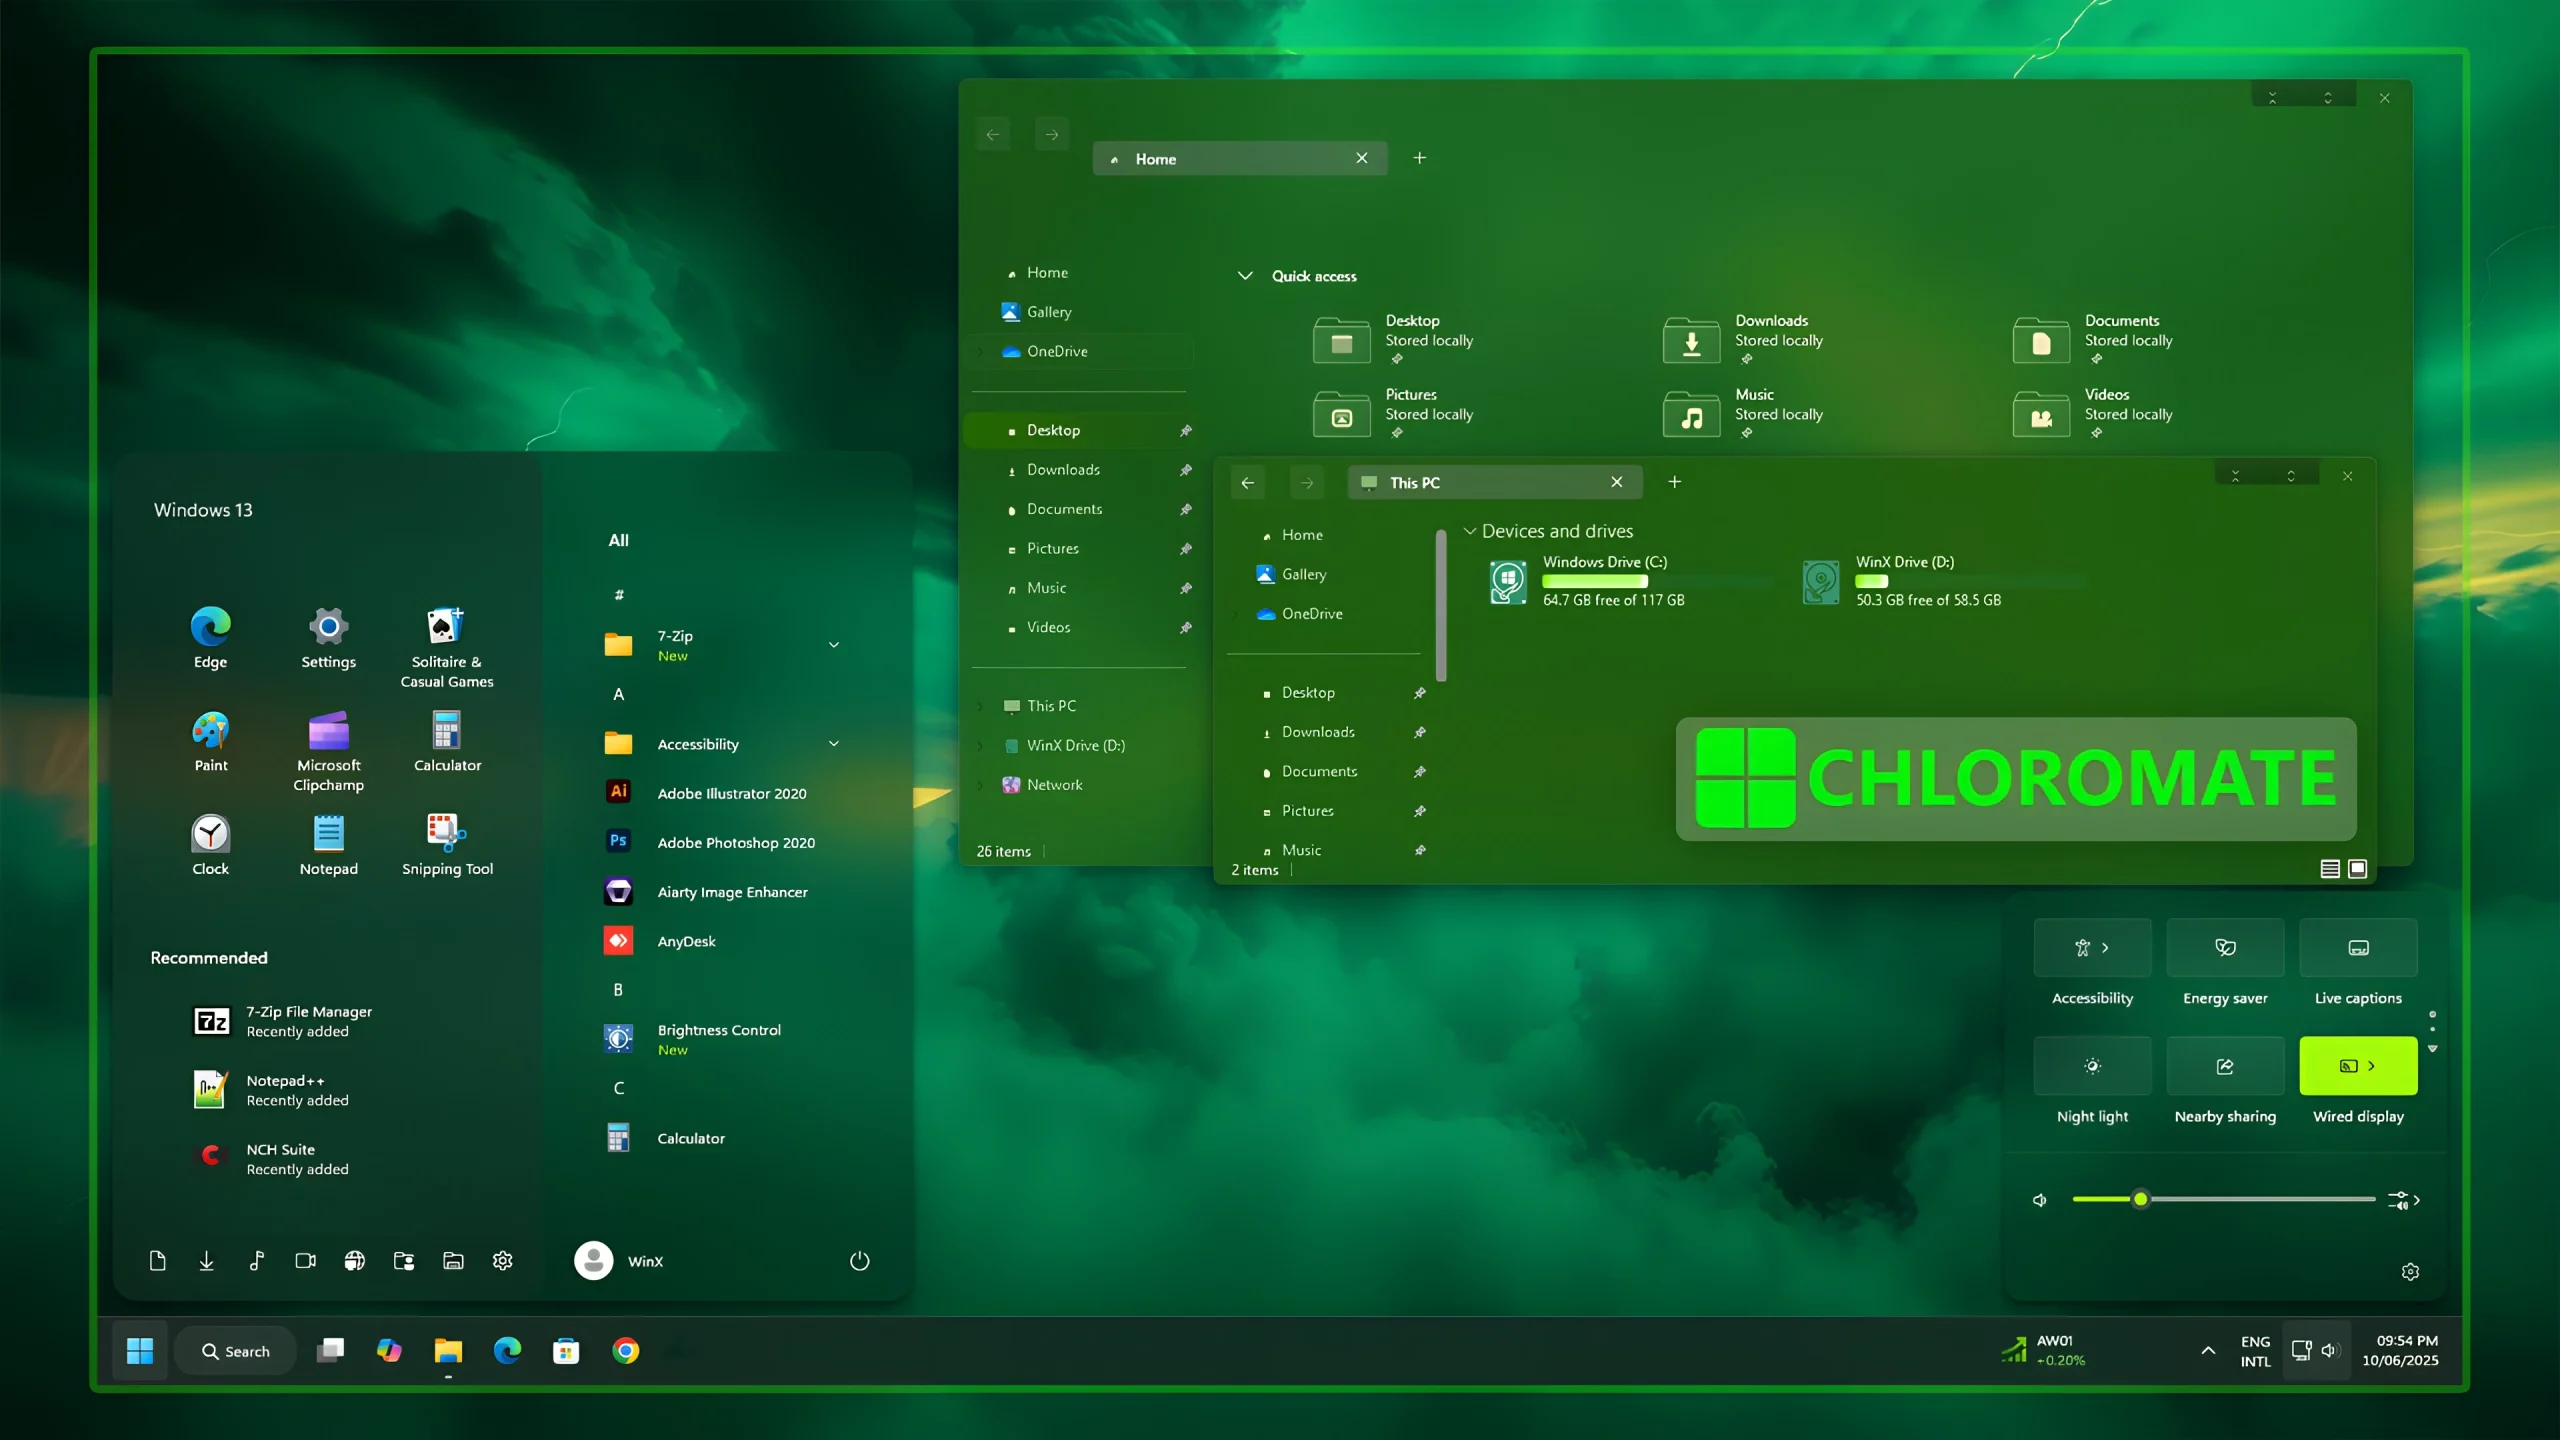
Task: Add new tab in Home Explorer window
Action: coord(1419,158)
